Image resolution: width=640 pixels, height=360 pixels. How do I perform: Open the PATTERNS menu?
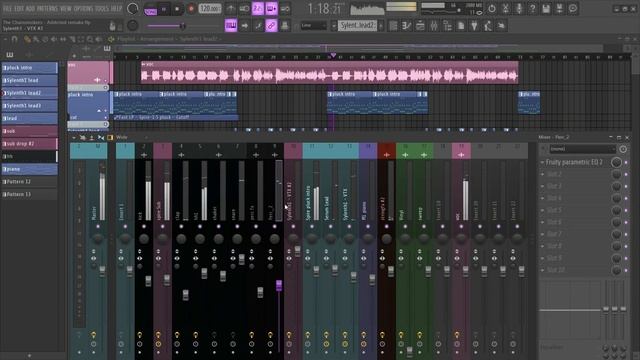pos(48,9)
